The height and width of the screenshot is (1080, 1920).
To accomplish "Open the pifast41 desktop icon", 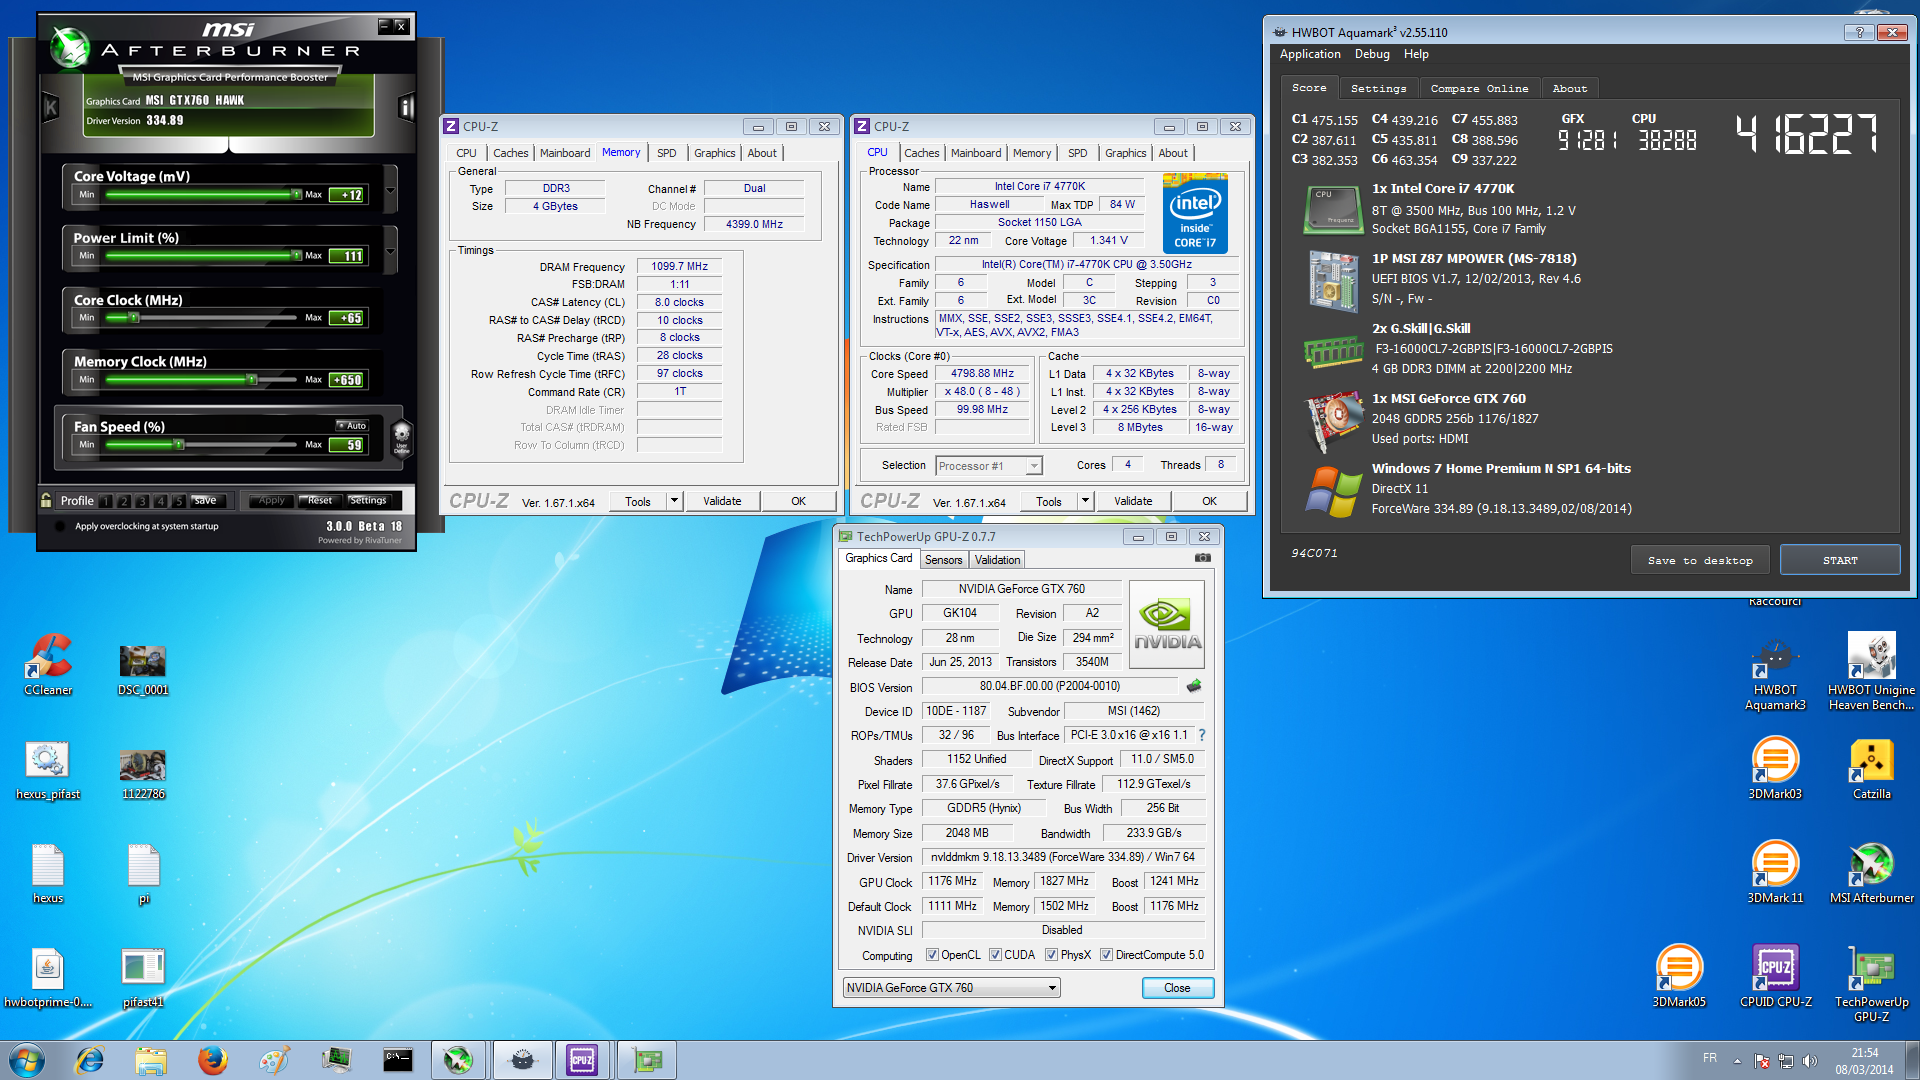I will (143, 977).
